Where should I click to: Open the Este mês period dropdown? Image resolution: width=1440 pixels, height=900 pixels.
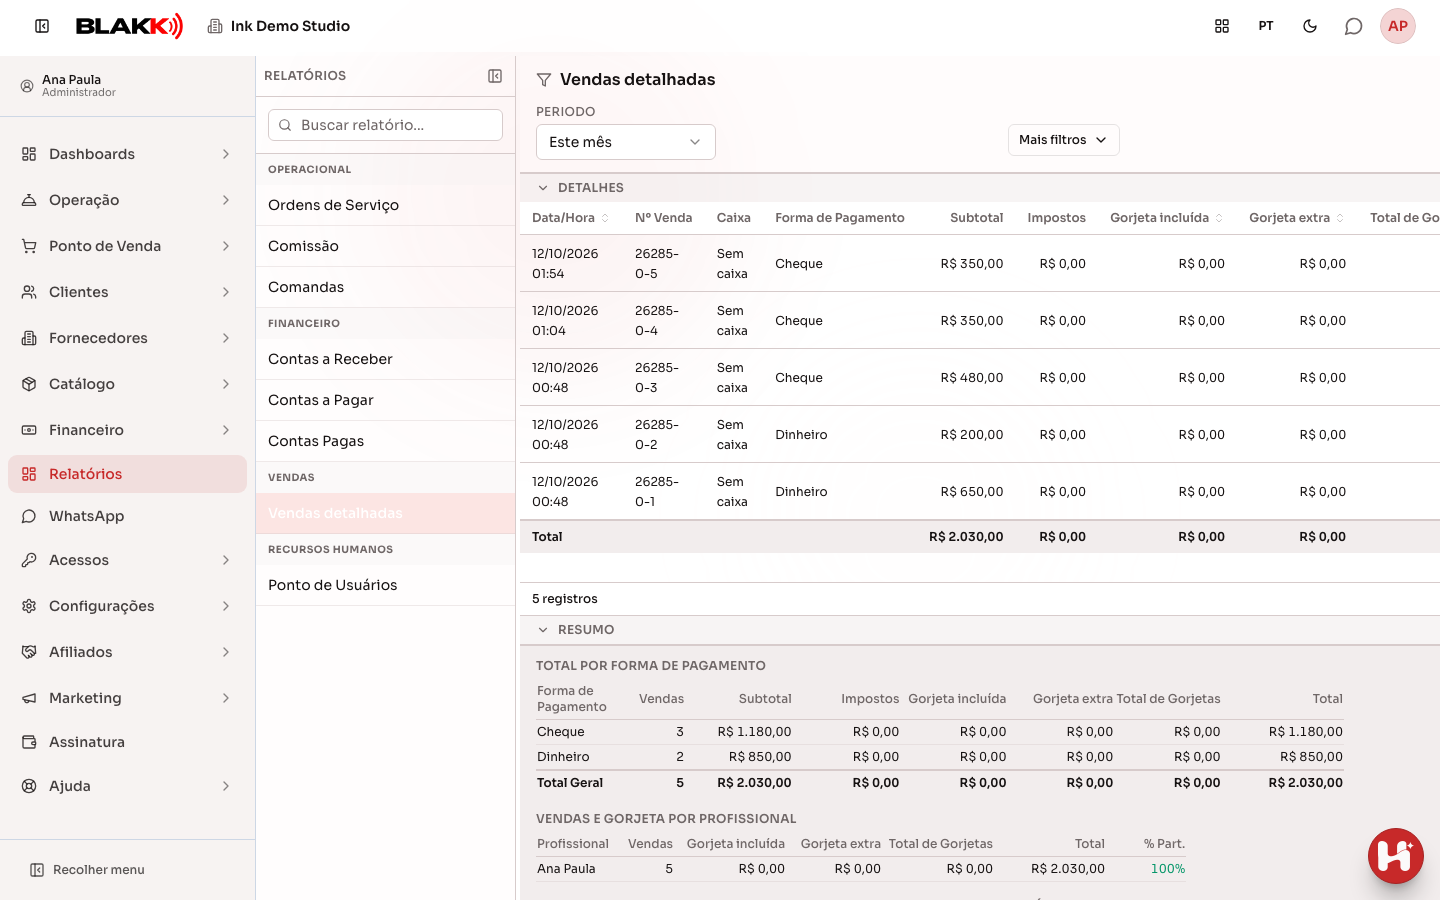click(x=626, y=142)
